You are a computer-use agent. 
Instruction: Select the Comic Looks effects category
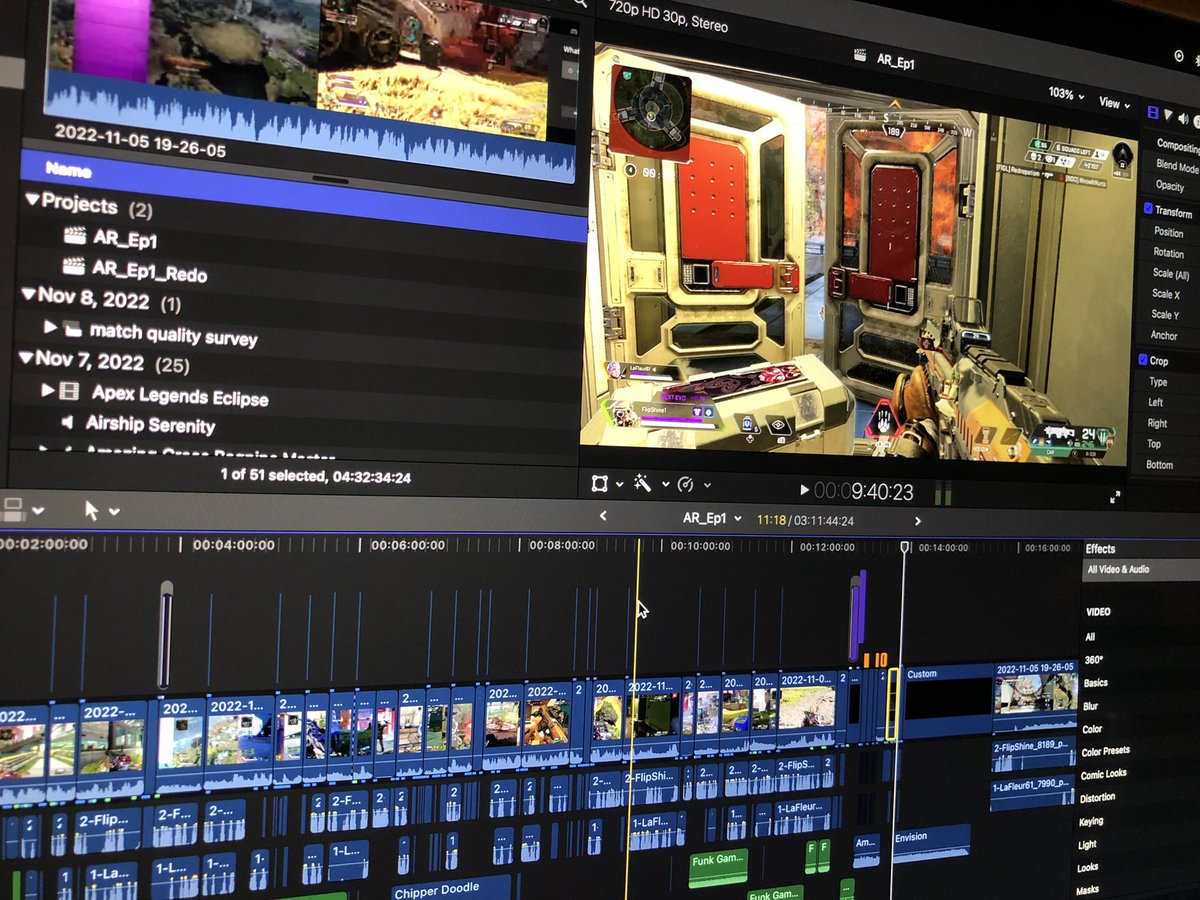(1103, 774)
